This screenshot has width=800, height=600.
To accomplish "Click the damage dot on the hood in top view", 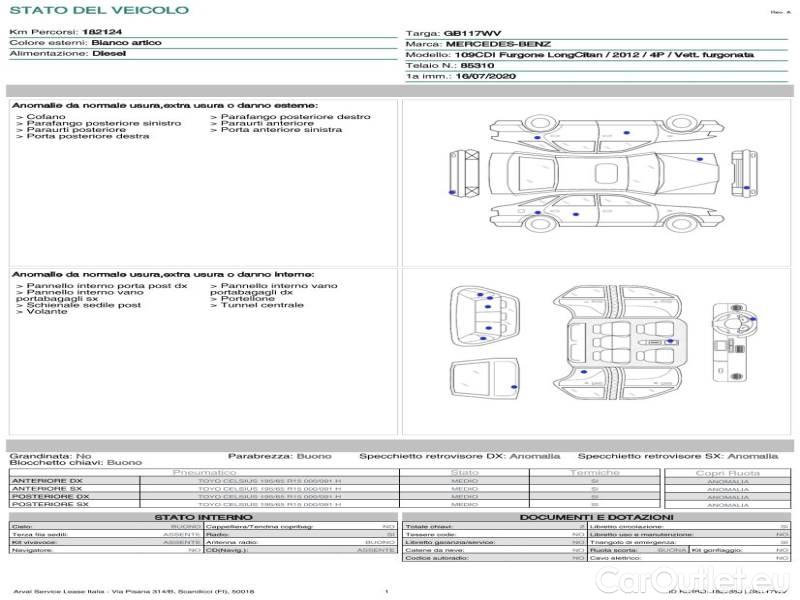I will coord(700,159).
